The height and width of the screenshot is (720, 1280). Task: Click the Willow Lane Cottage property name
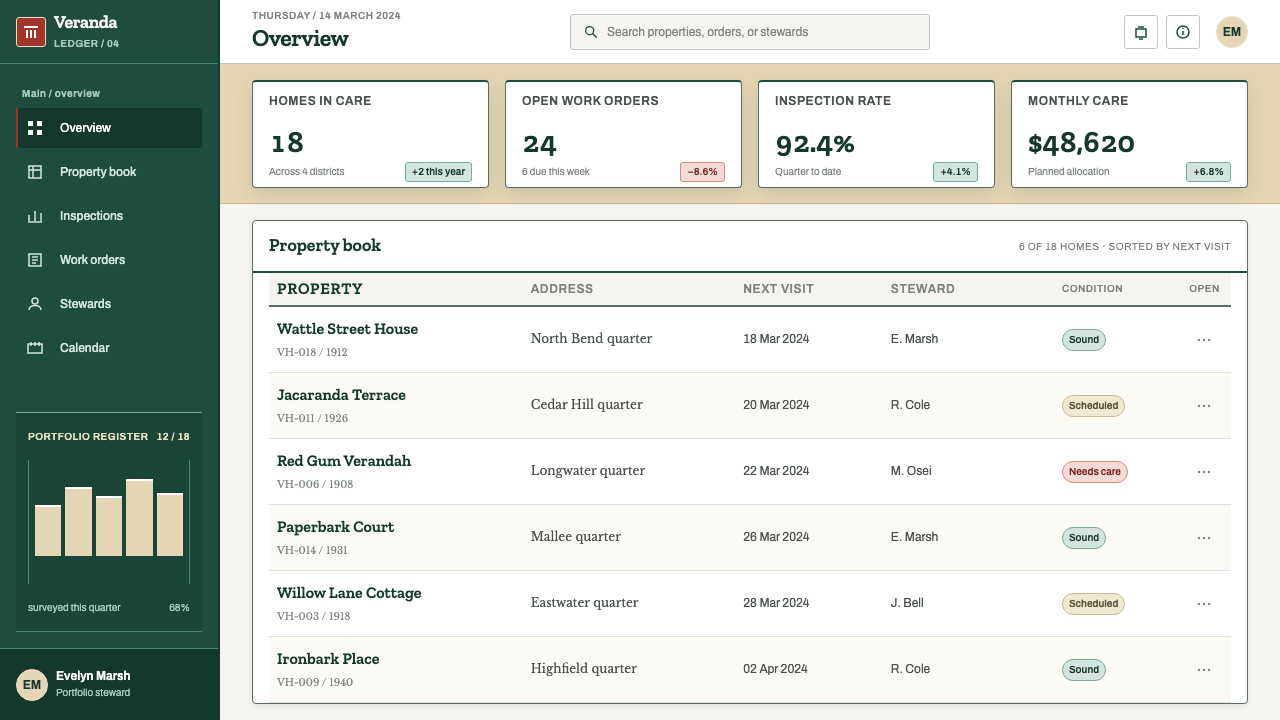click(x=349, y=593)
